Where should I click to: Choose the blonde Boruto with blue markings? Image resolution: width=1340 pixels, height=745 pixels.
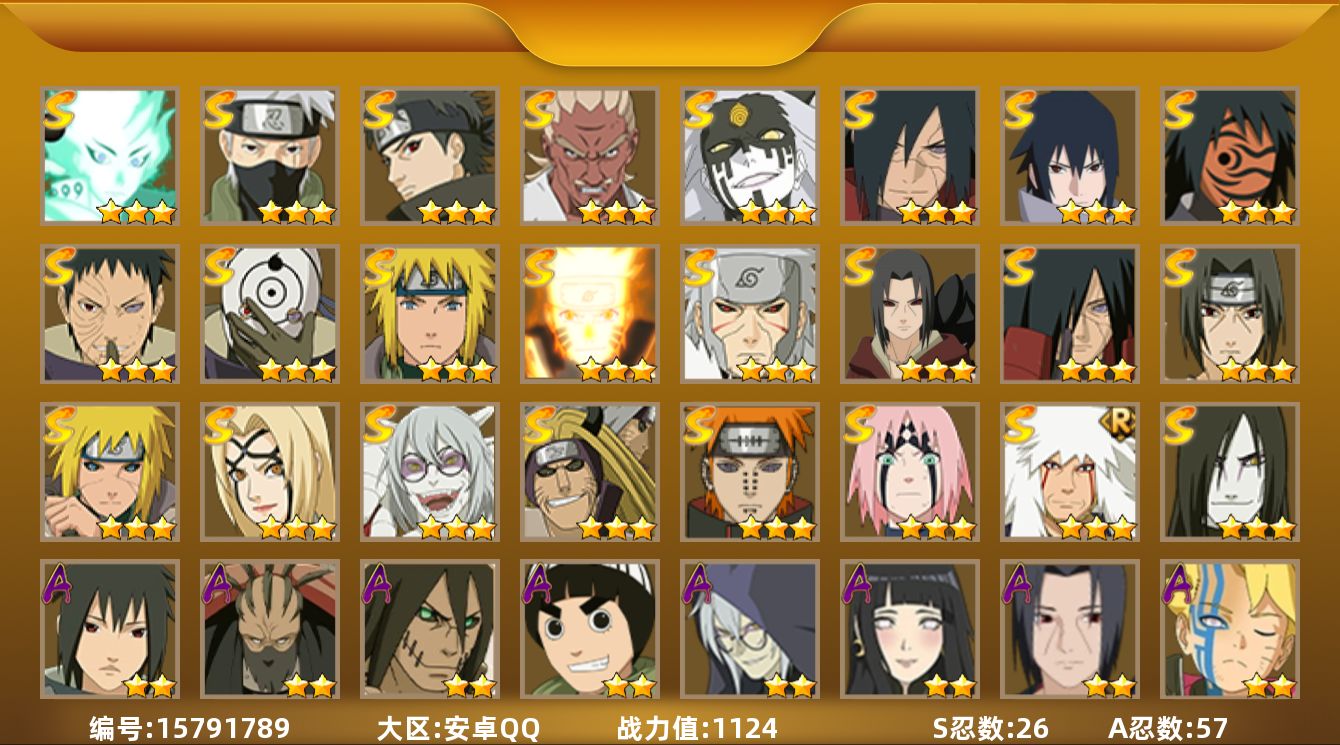pos(1230,629)
